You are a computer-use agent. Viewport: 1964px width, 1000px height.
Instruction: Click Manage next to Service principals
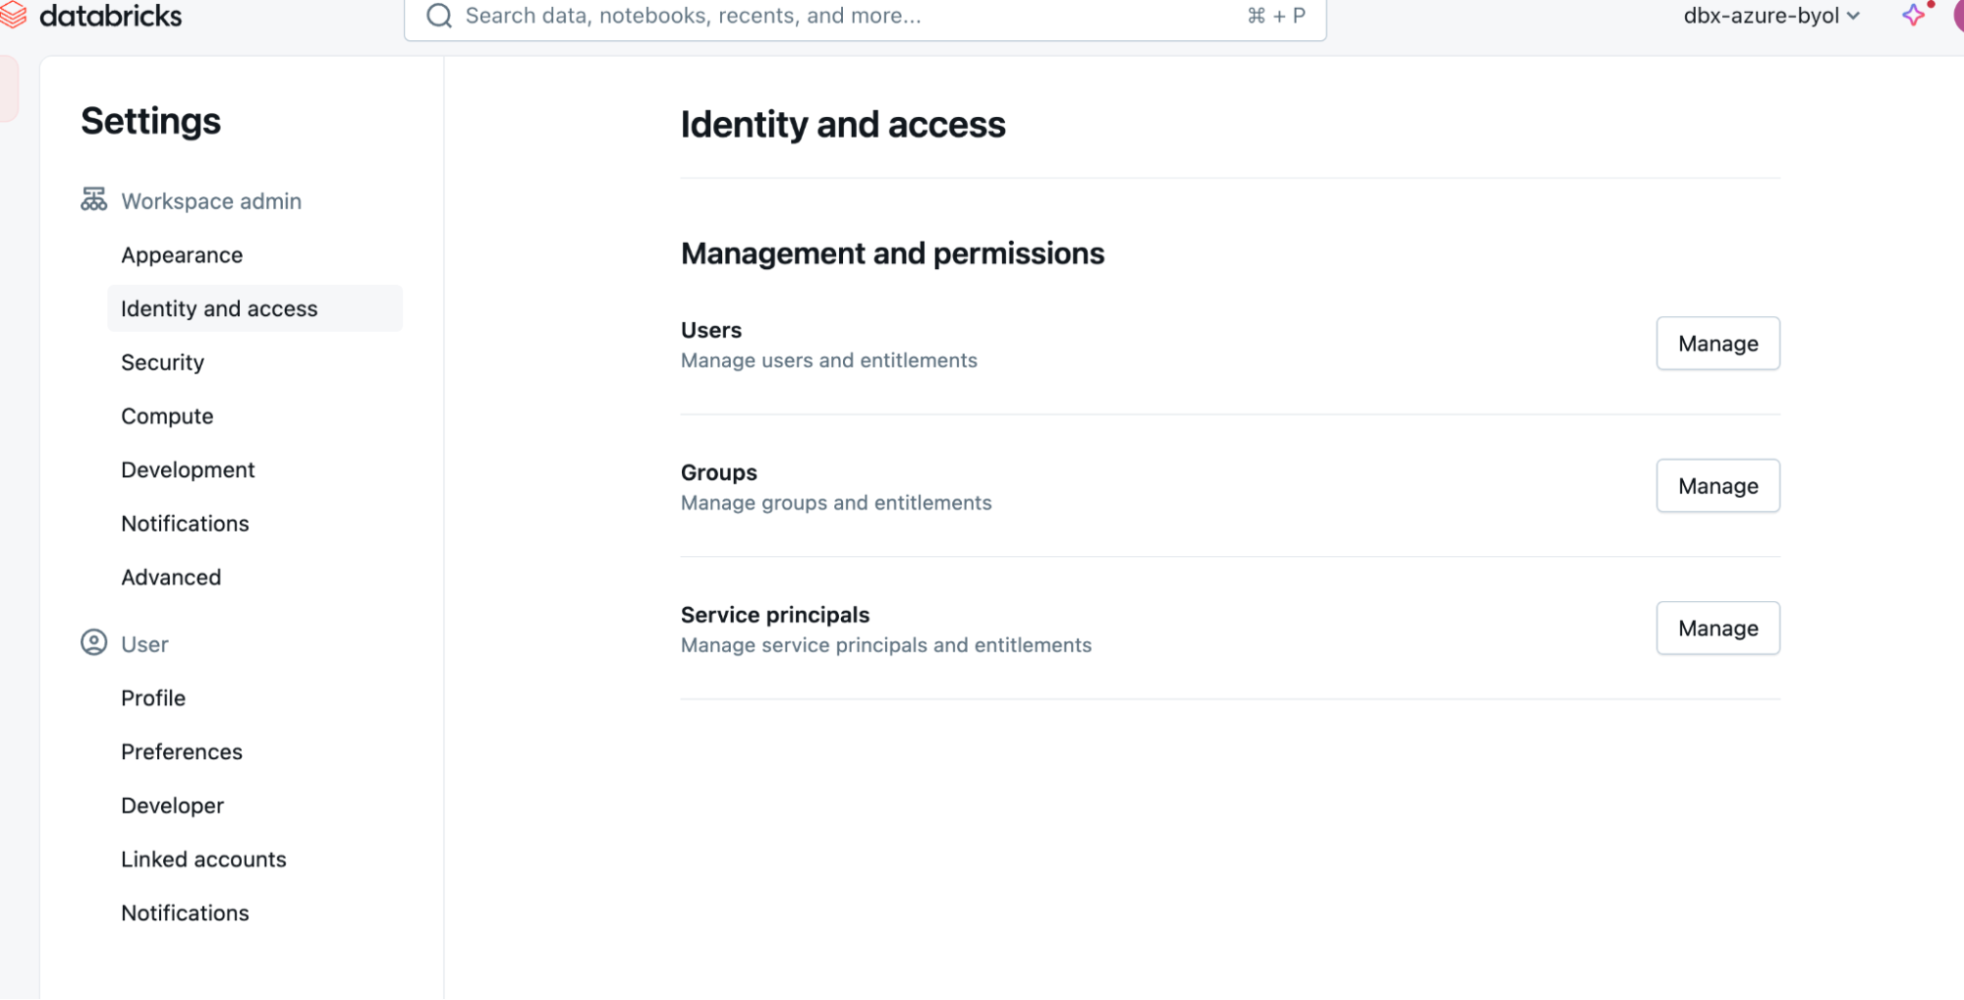click(x=1717, y=628)
